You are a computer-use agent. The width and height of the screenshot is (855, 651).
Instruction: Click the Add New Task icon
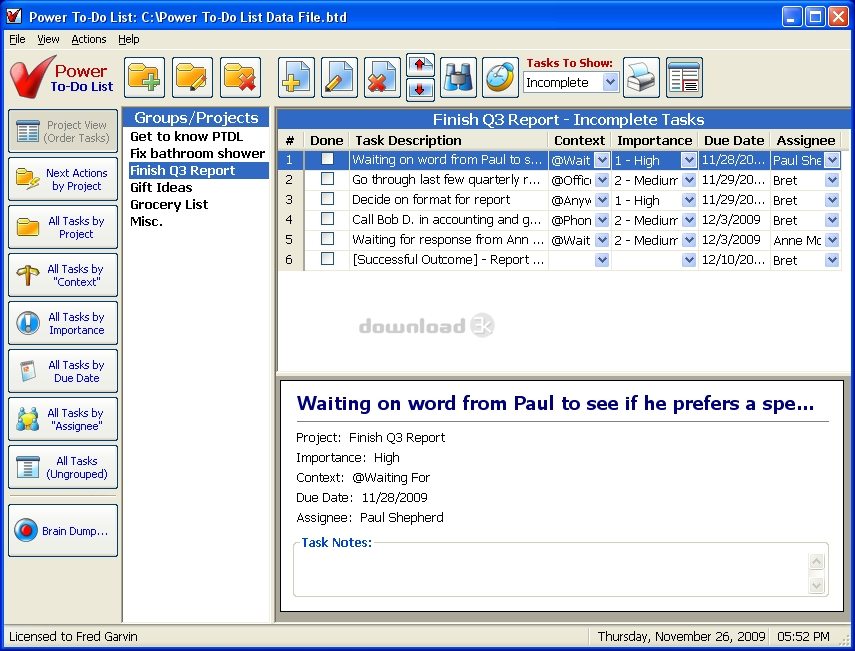tap(296, 77)
